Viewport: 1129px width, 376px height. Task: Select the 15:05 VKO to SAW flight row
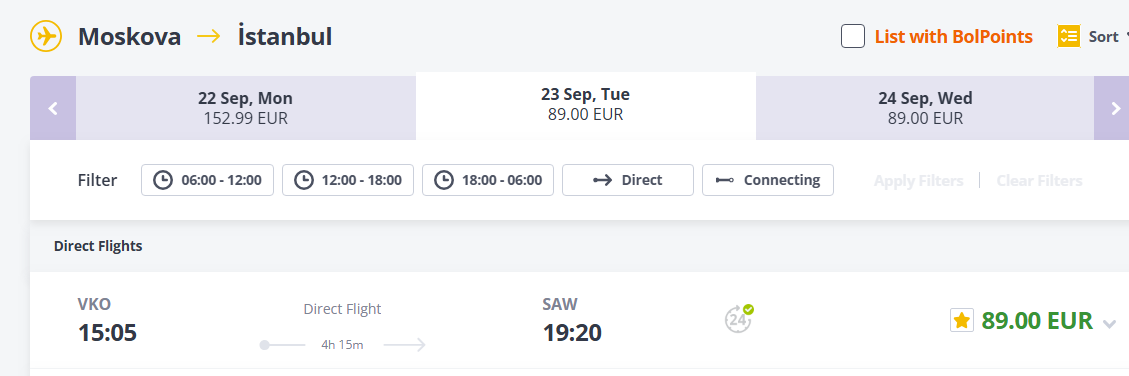click(x=580, y=321)
